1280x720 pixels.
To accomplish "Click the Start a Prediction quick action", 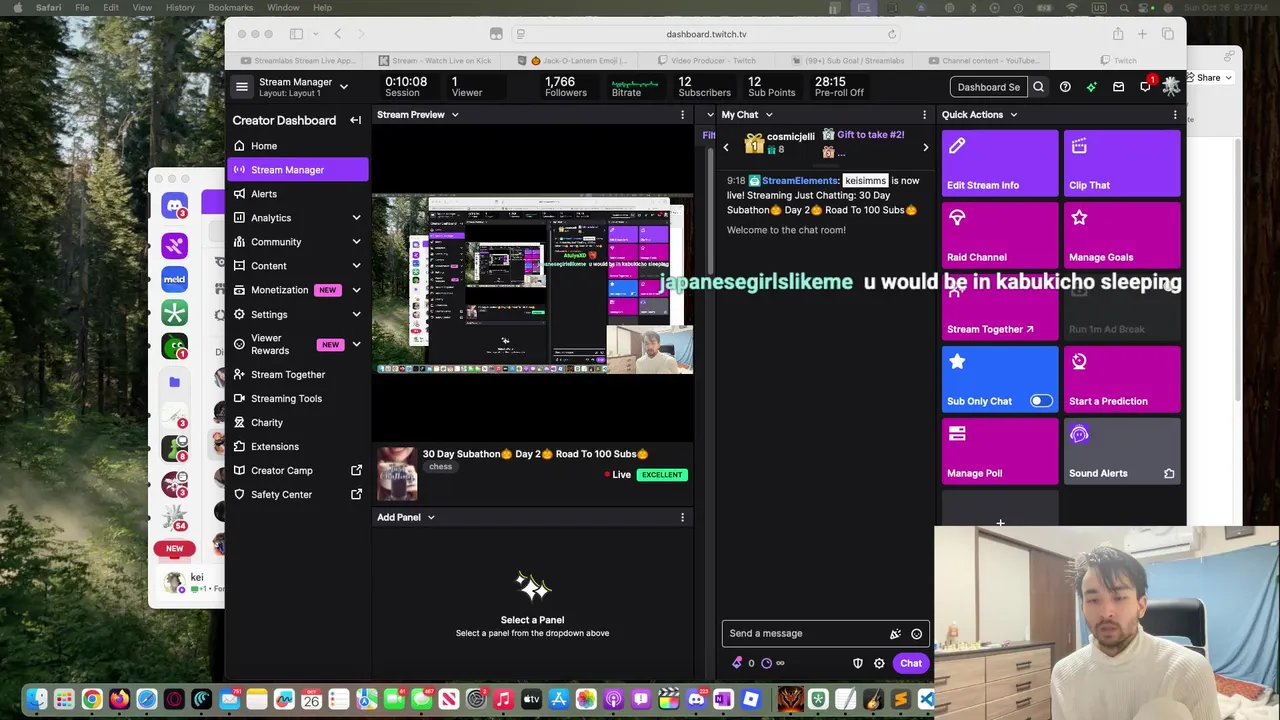I will coord(1122,378).
